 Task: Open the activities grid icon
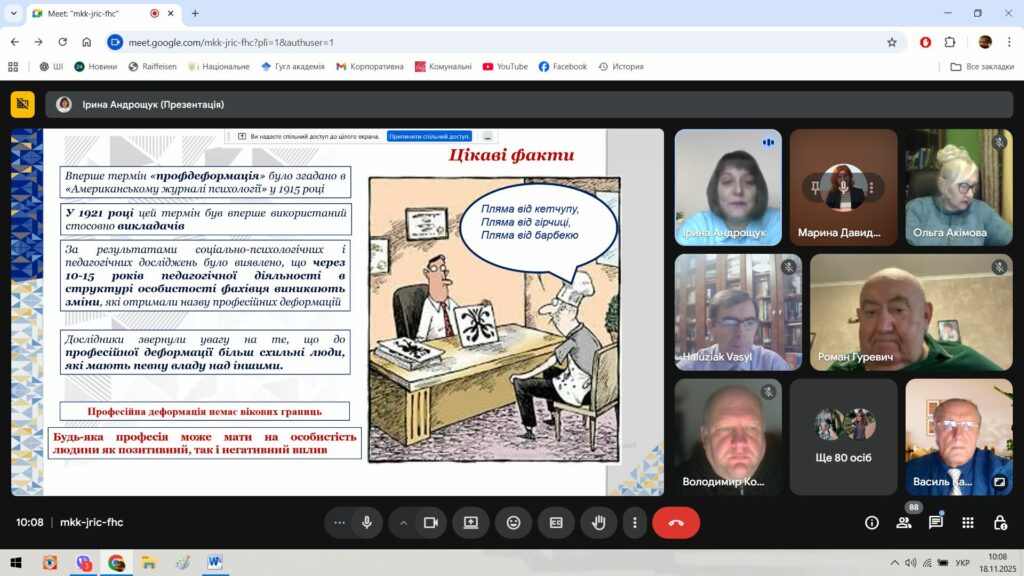[x=968, y=522]
